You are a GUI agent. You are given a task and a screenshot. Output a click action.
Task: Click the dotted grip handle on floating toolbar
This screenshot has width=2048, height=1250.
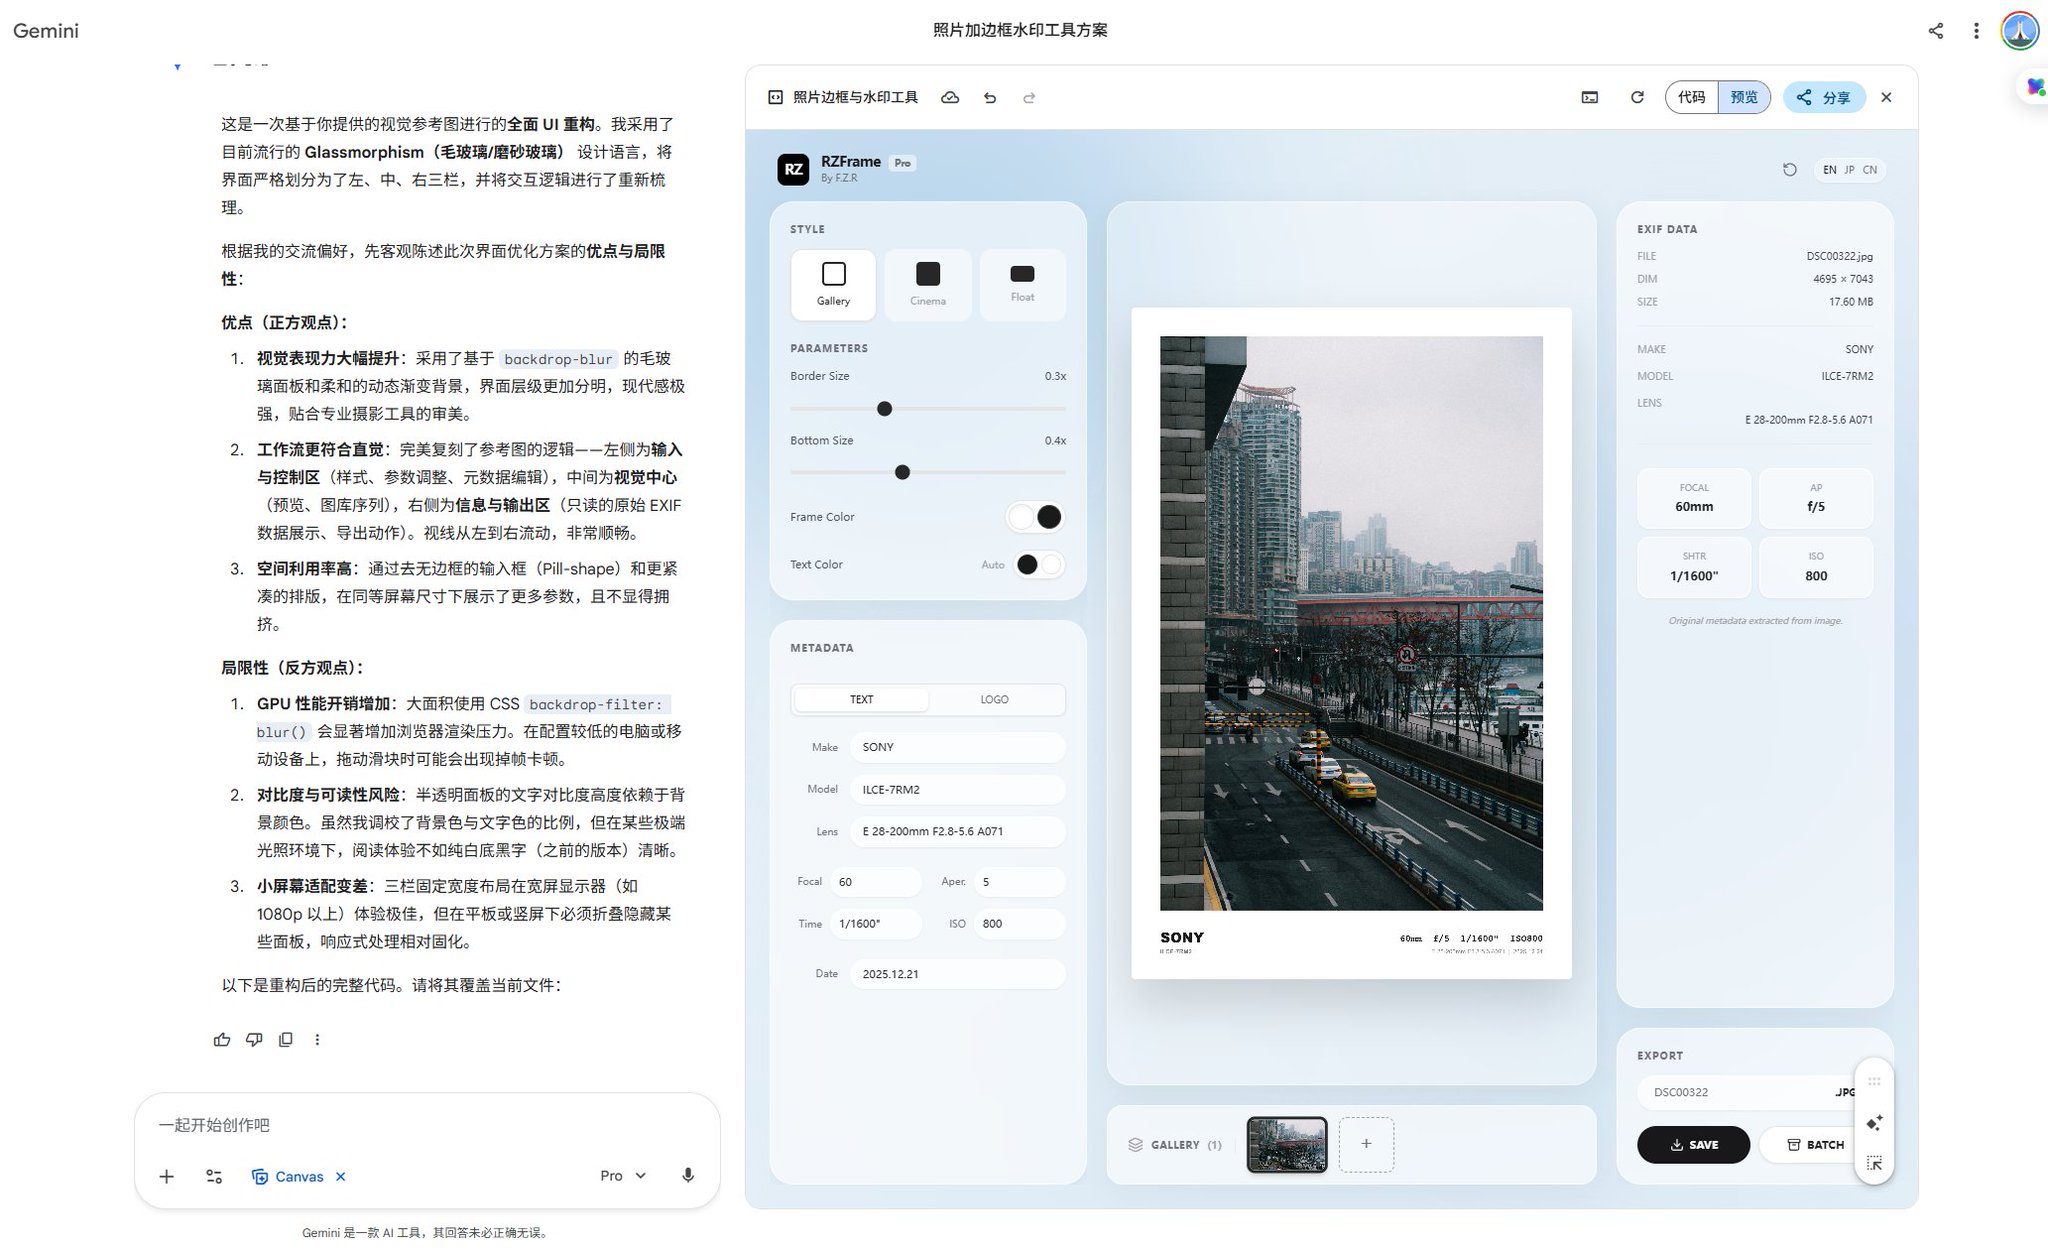(x=1875, y=1082)
